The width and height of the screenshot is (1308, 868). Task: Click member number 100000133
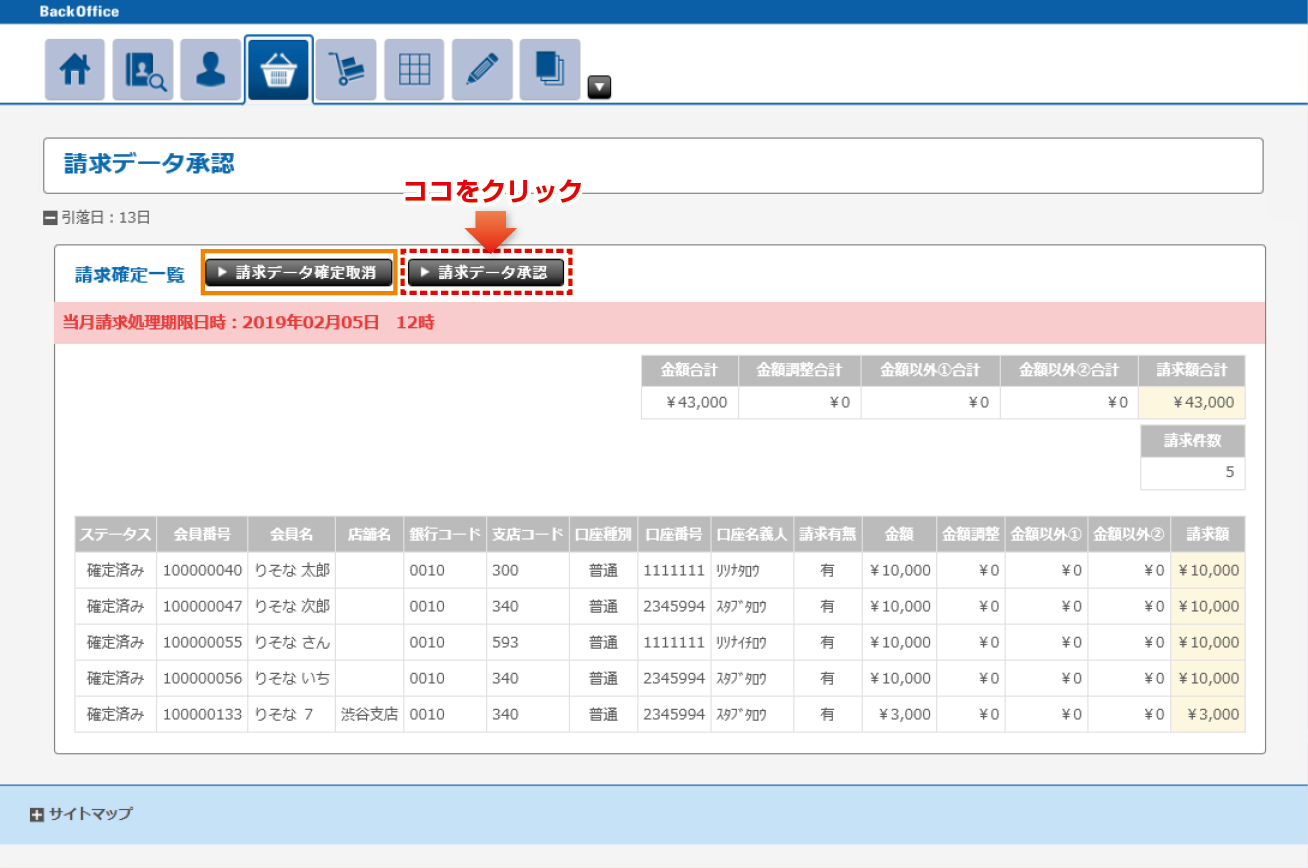pos(202,715)
